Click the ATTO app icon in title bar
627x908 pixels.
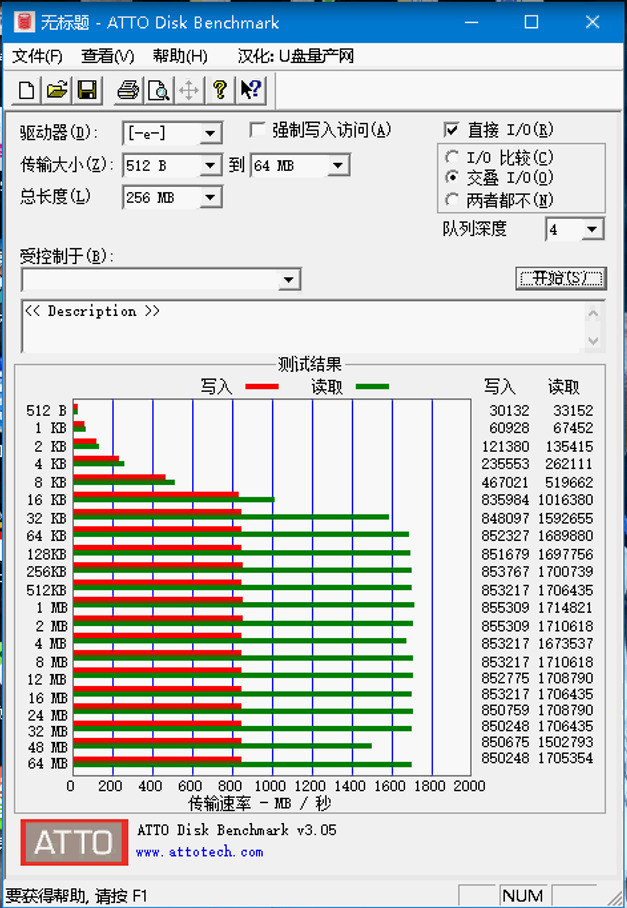click(24, 22)
